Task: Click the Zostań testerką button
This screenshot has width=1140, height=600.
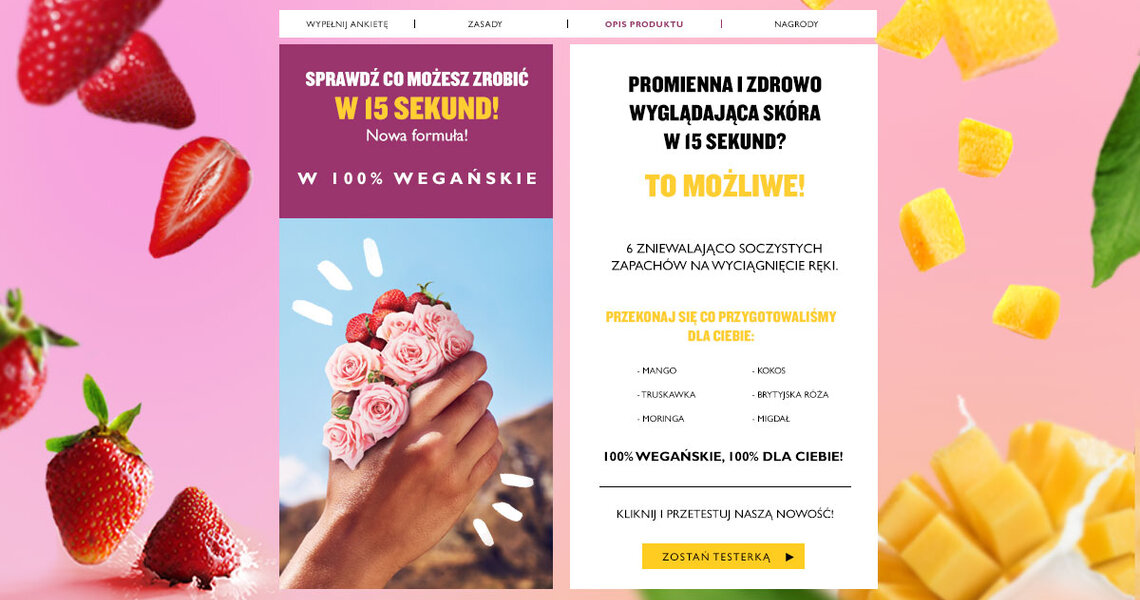Action: [x=723, y=556]
